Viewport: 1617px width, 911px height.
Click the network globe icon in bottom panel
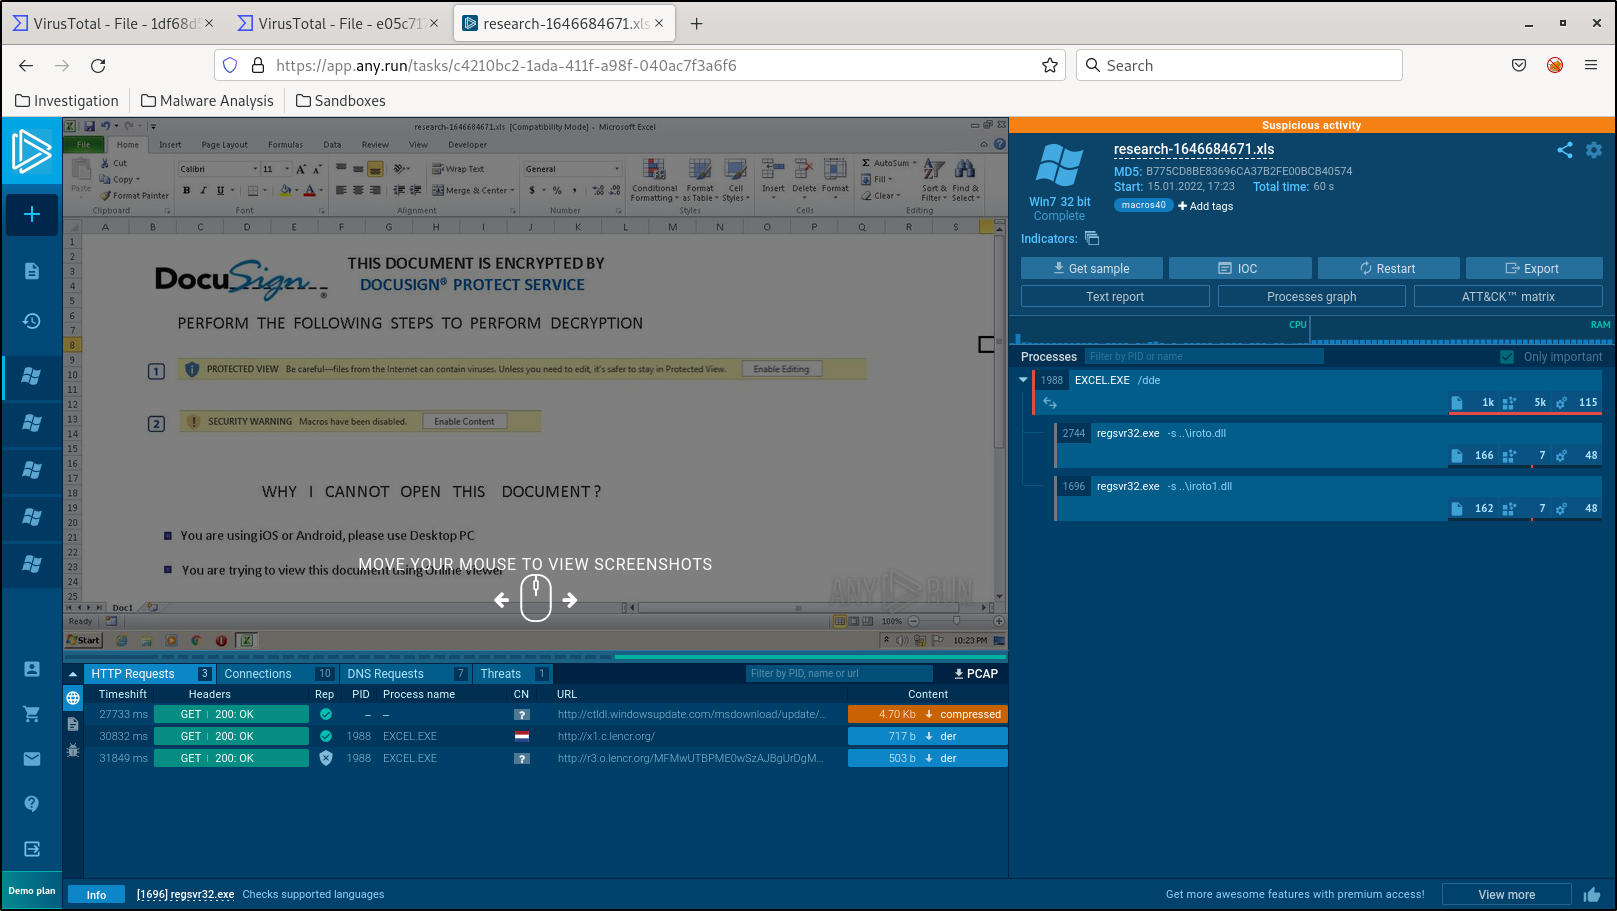[x=73, y=698]
